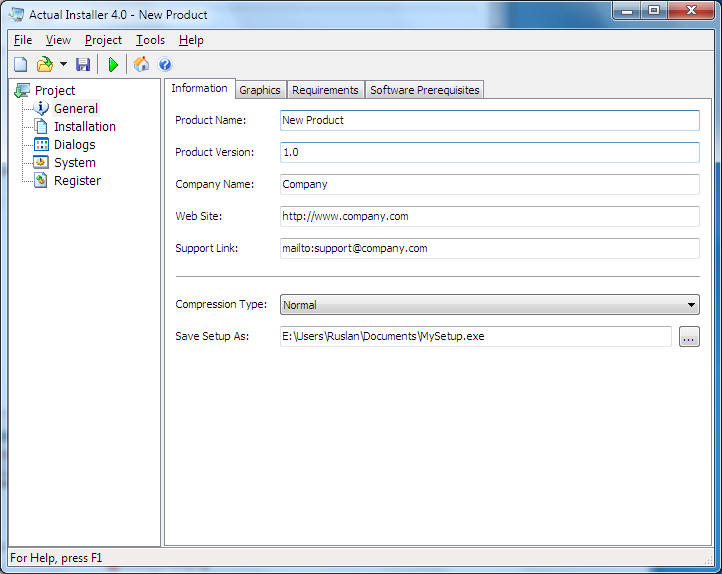Image resolution: width=722 pixels, height=574 pixels.
Task: Close the Actual Installer window
Action: click(x=691, y=11)
